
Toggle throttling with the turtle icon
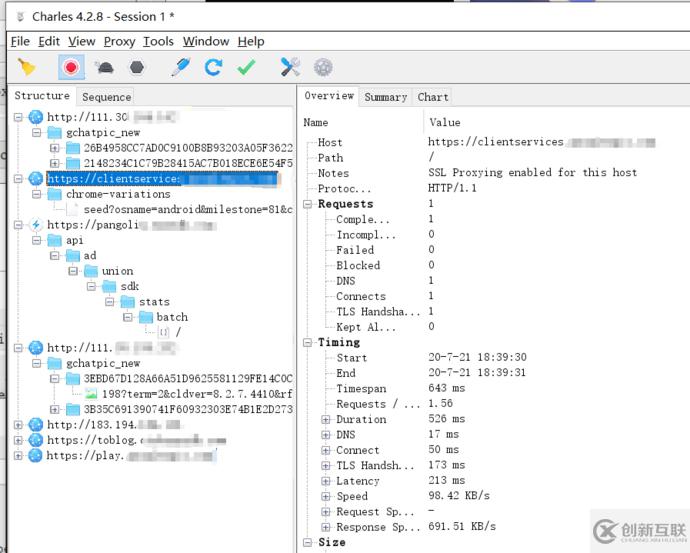tap(104, 67)
